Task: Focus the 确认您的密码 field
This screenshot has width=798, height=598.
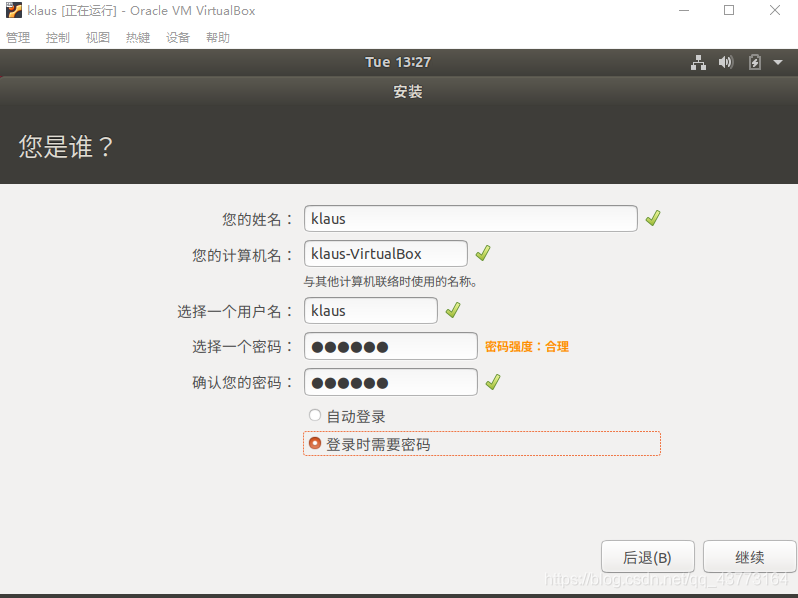Action: 391,382
